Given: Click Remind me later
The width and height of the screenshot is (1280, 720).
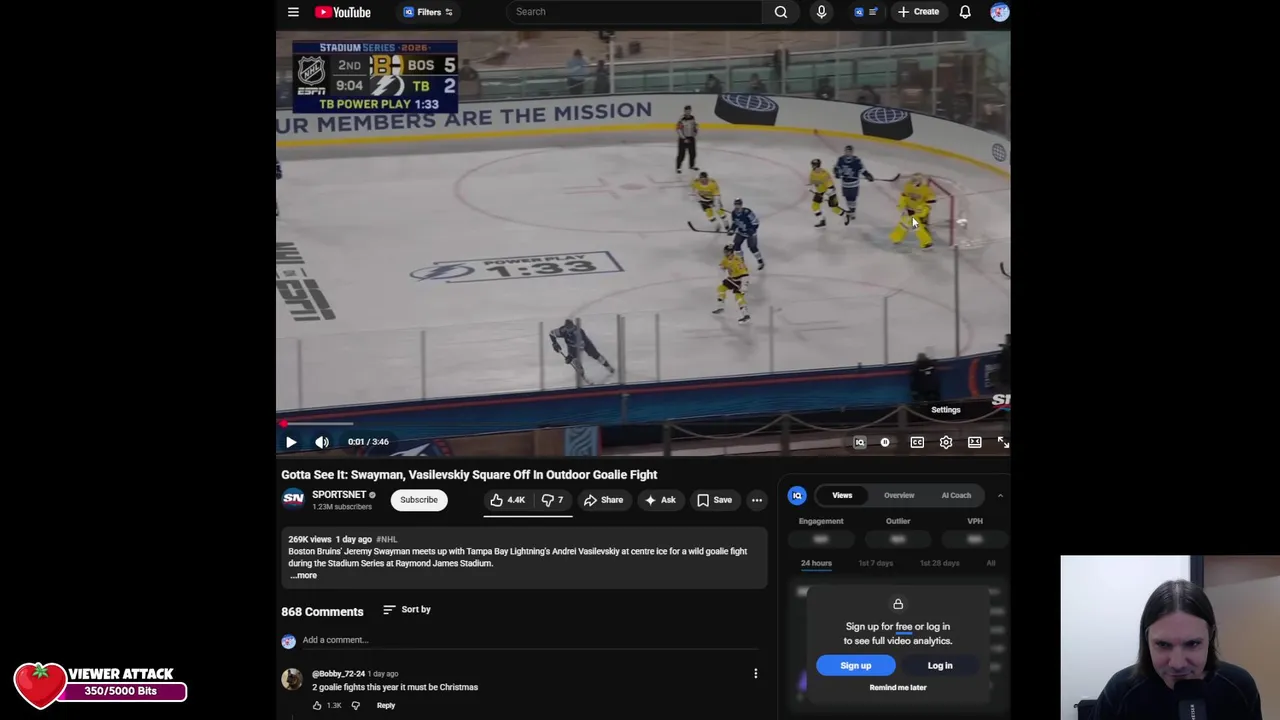Looking at the screenshot, I should pyautogui.click(x=898, y=688).
